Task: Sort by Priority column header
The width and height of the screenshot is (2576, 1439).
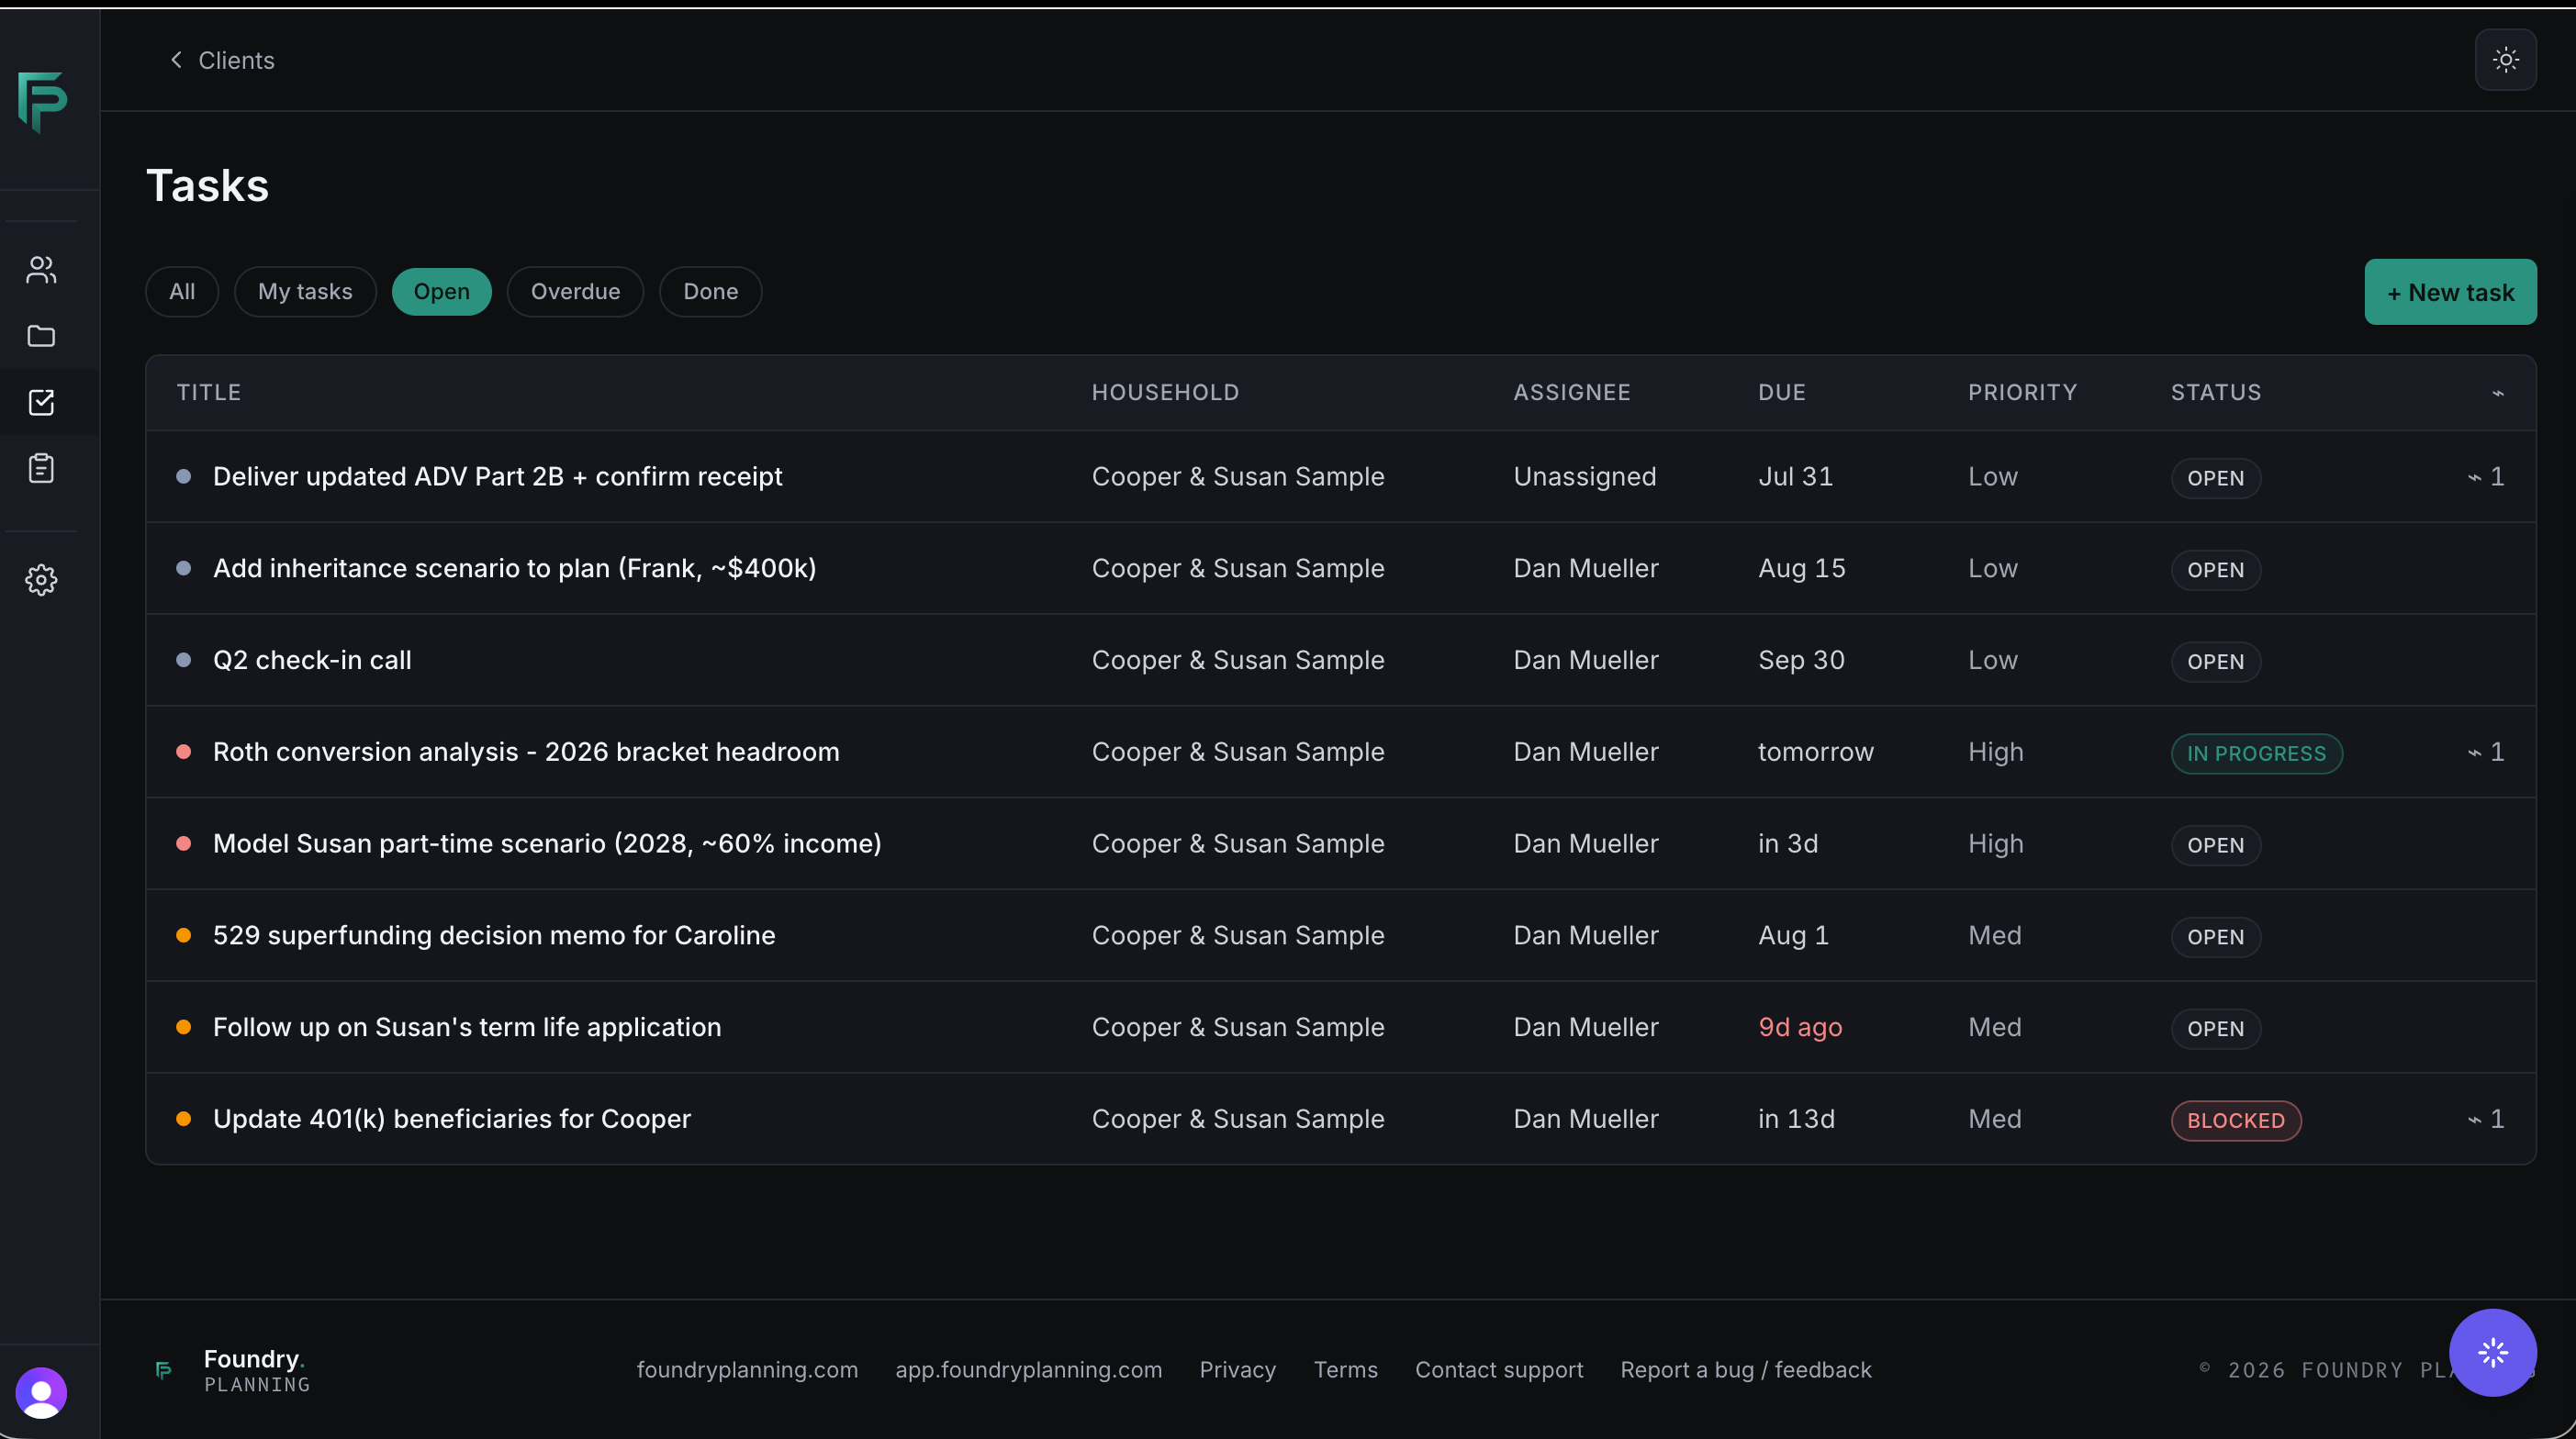Action: 2022,393
